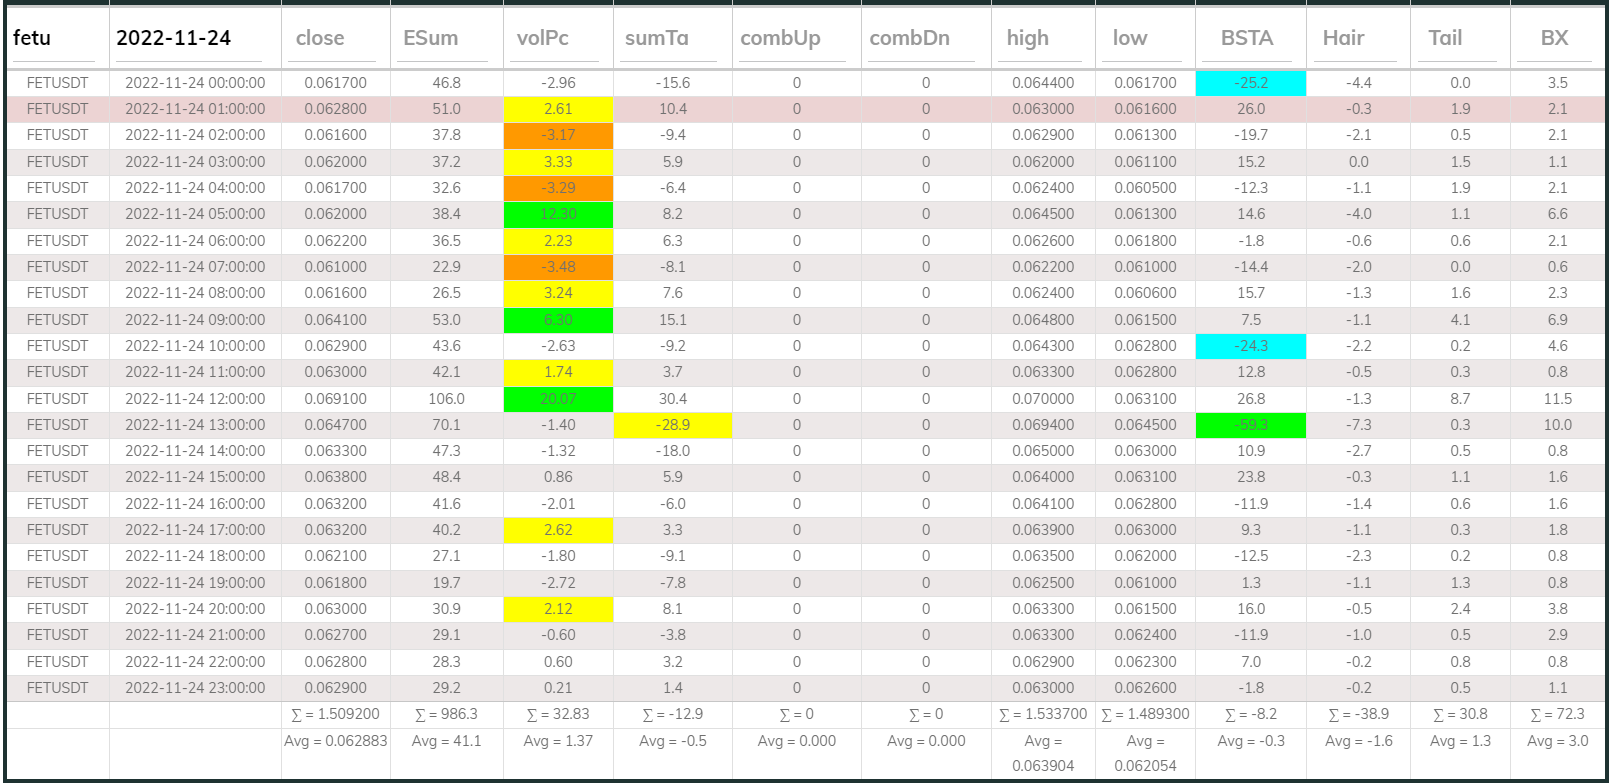Click the ESum column header
Viewport: 1611px width, 783px height.
[431, 38]
